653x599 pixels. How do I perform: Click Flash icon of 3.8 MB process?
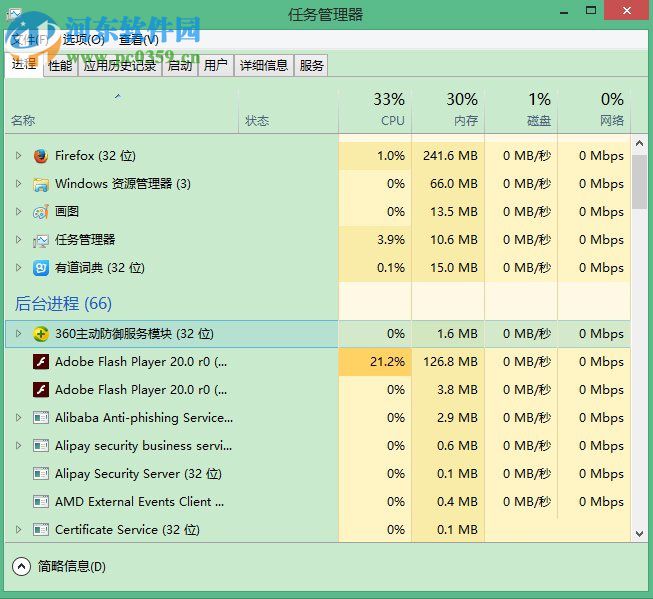(x=41, y=390)
